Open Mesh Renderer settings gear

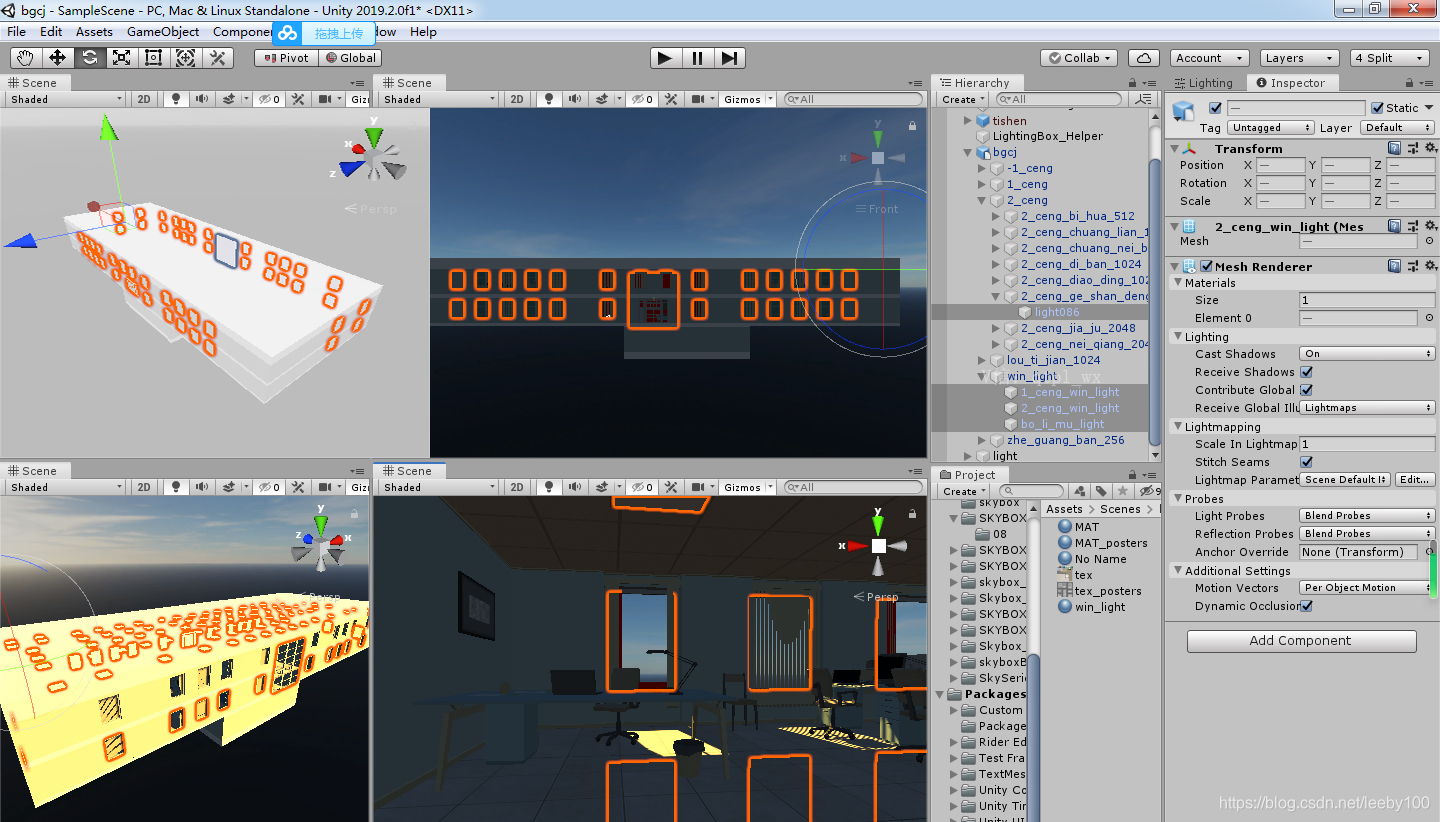click(1430, 266)
